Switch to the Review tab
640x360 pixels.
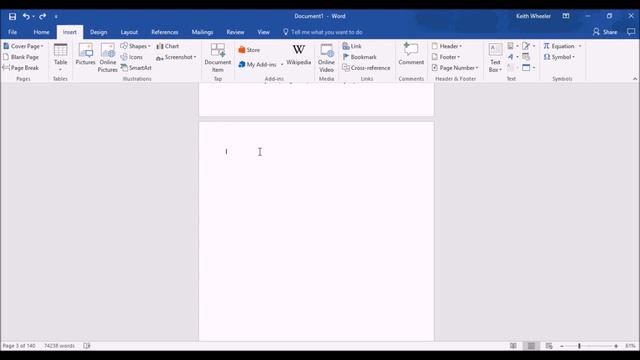click(235, 32)
